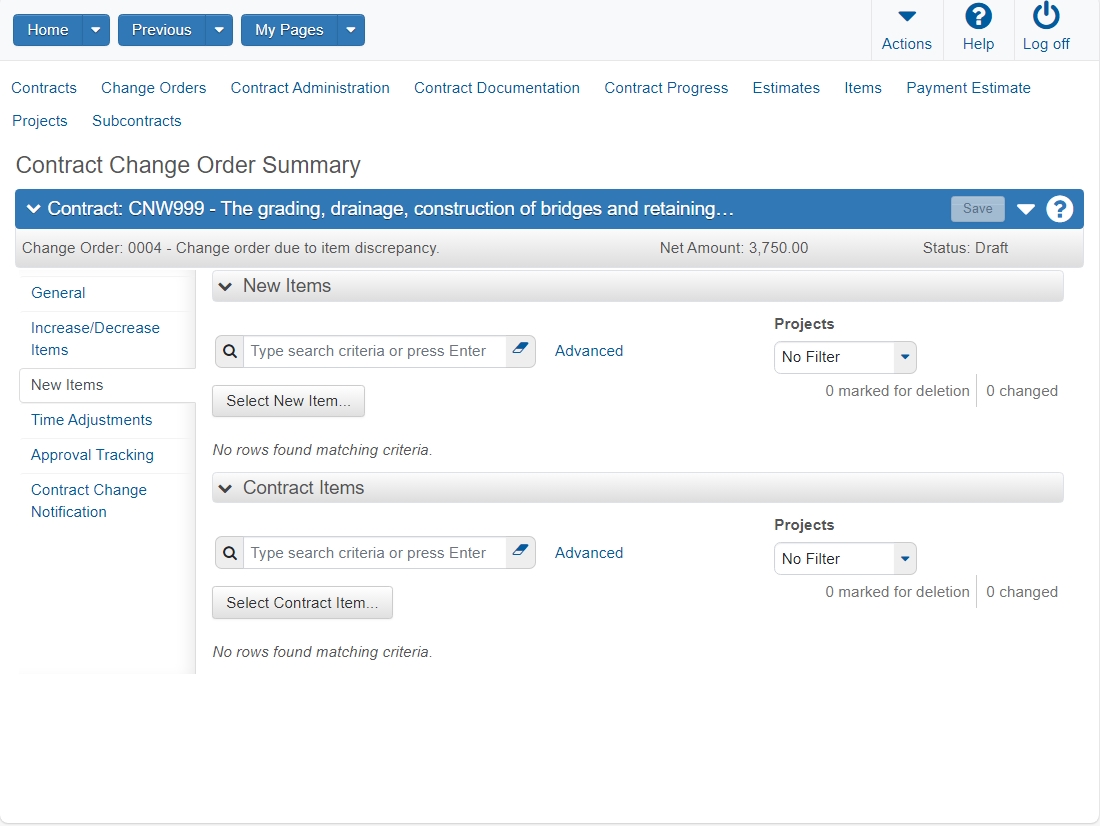Image resolution: width=1100 pixels, height=826 pixels.
Task: Open the Projects menu link
Action: tap(40, 121)
